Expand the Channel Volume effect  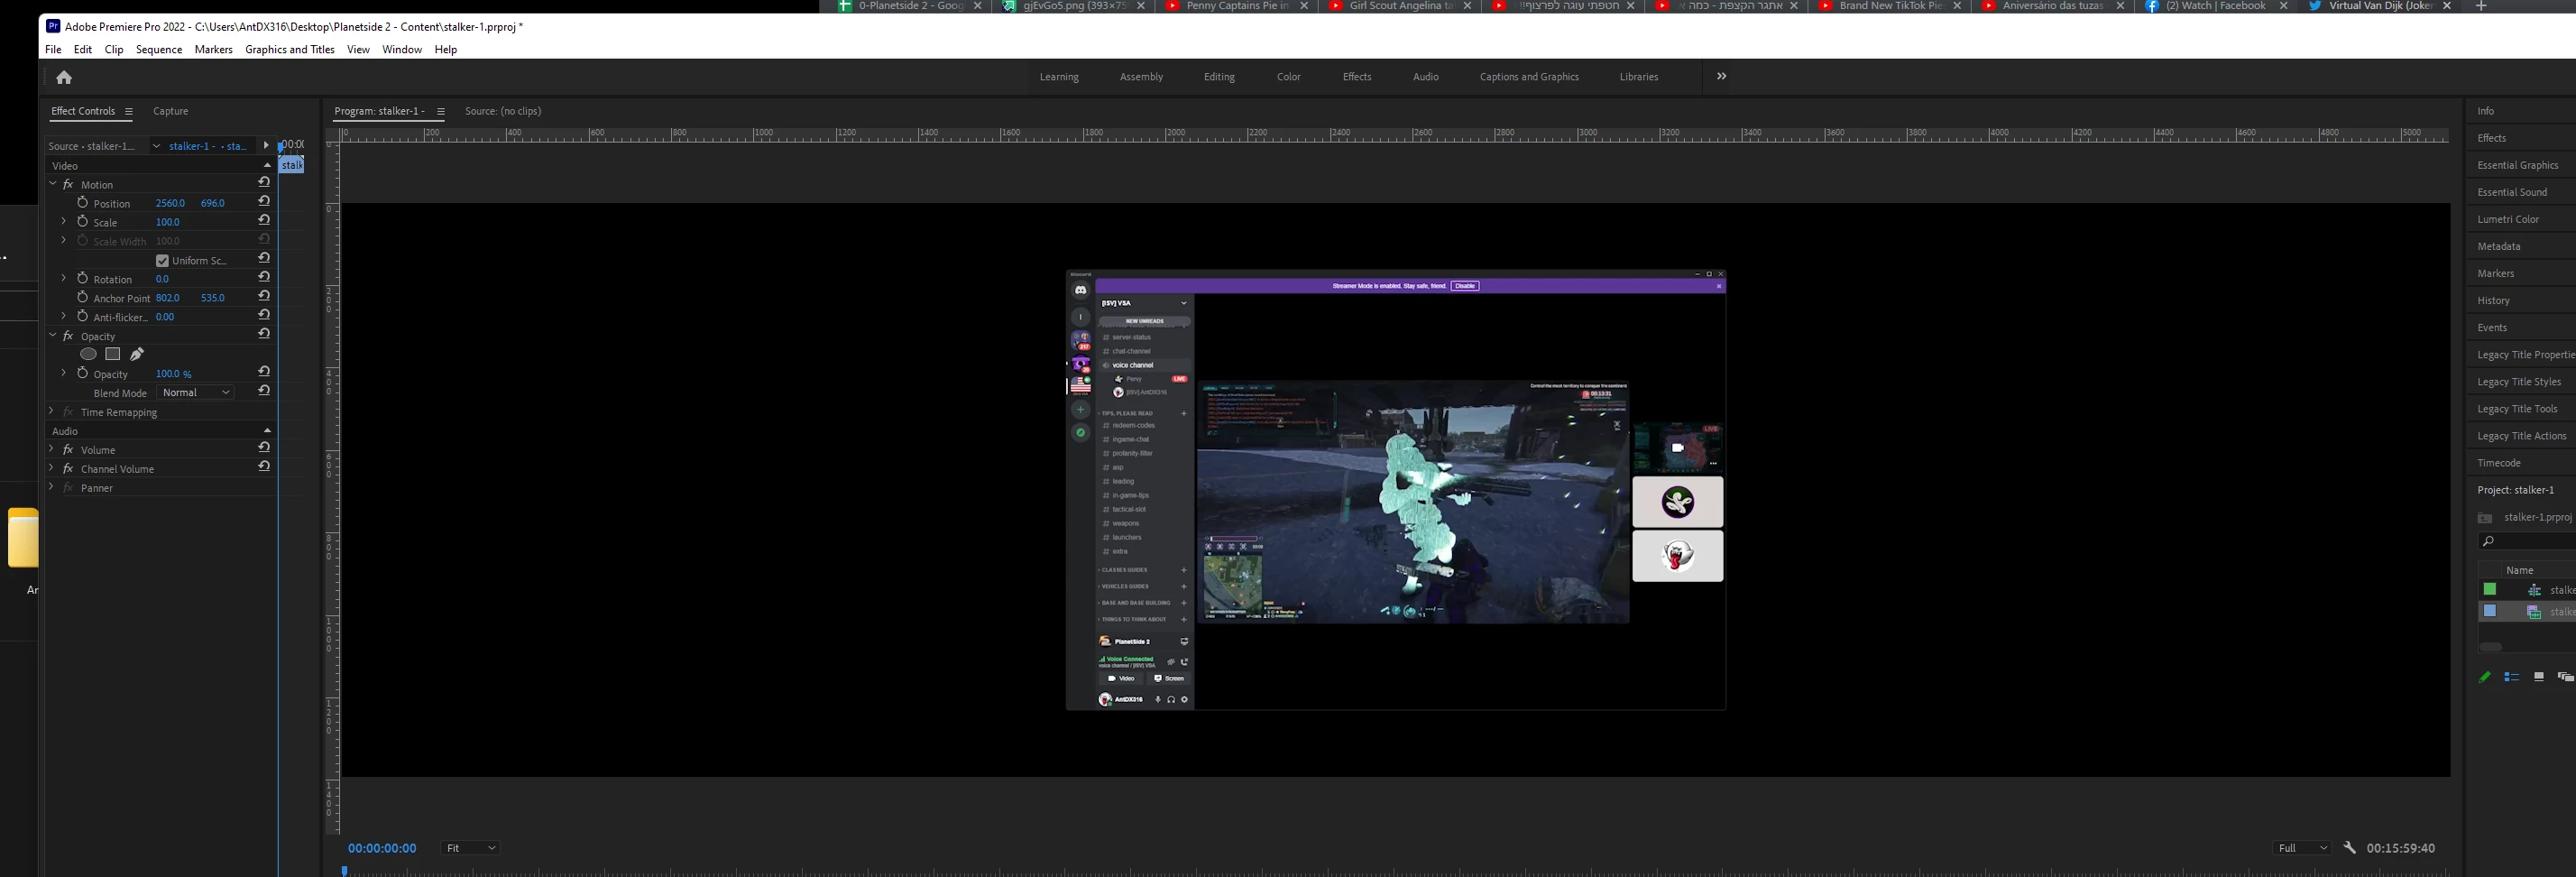(52, 469)
